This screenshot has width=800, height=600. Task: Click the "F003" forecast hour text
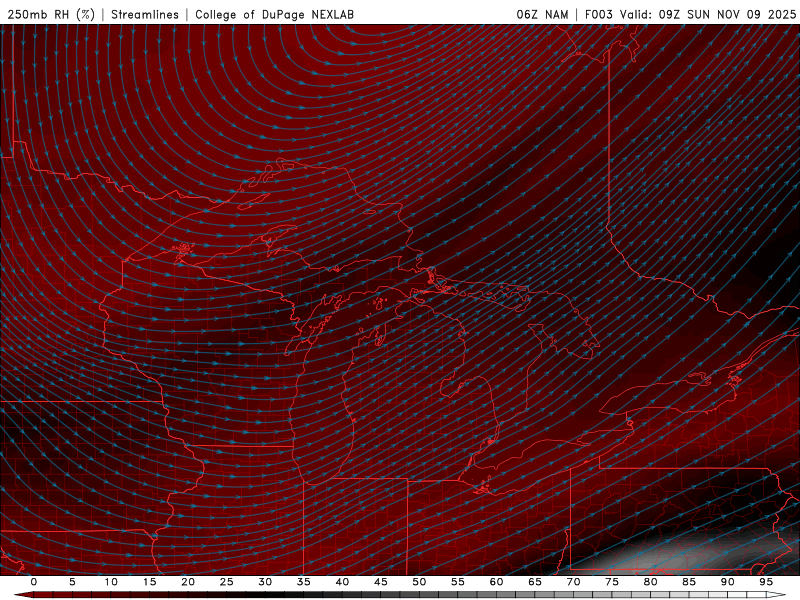coord(598,14)
